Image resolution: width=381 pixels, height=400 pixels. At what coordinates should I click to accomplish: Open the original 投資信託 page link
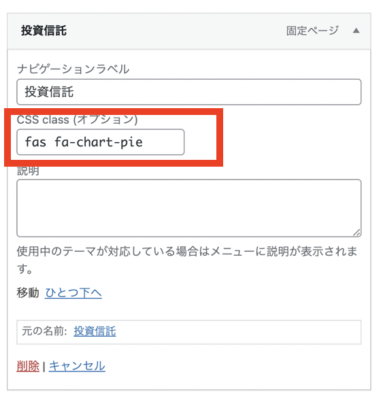point(95,331)
